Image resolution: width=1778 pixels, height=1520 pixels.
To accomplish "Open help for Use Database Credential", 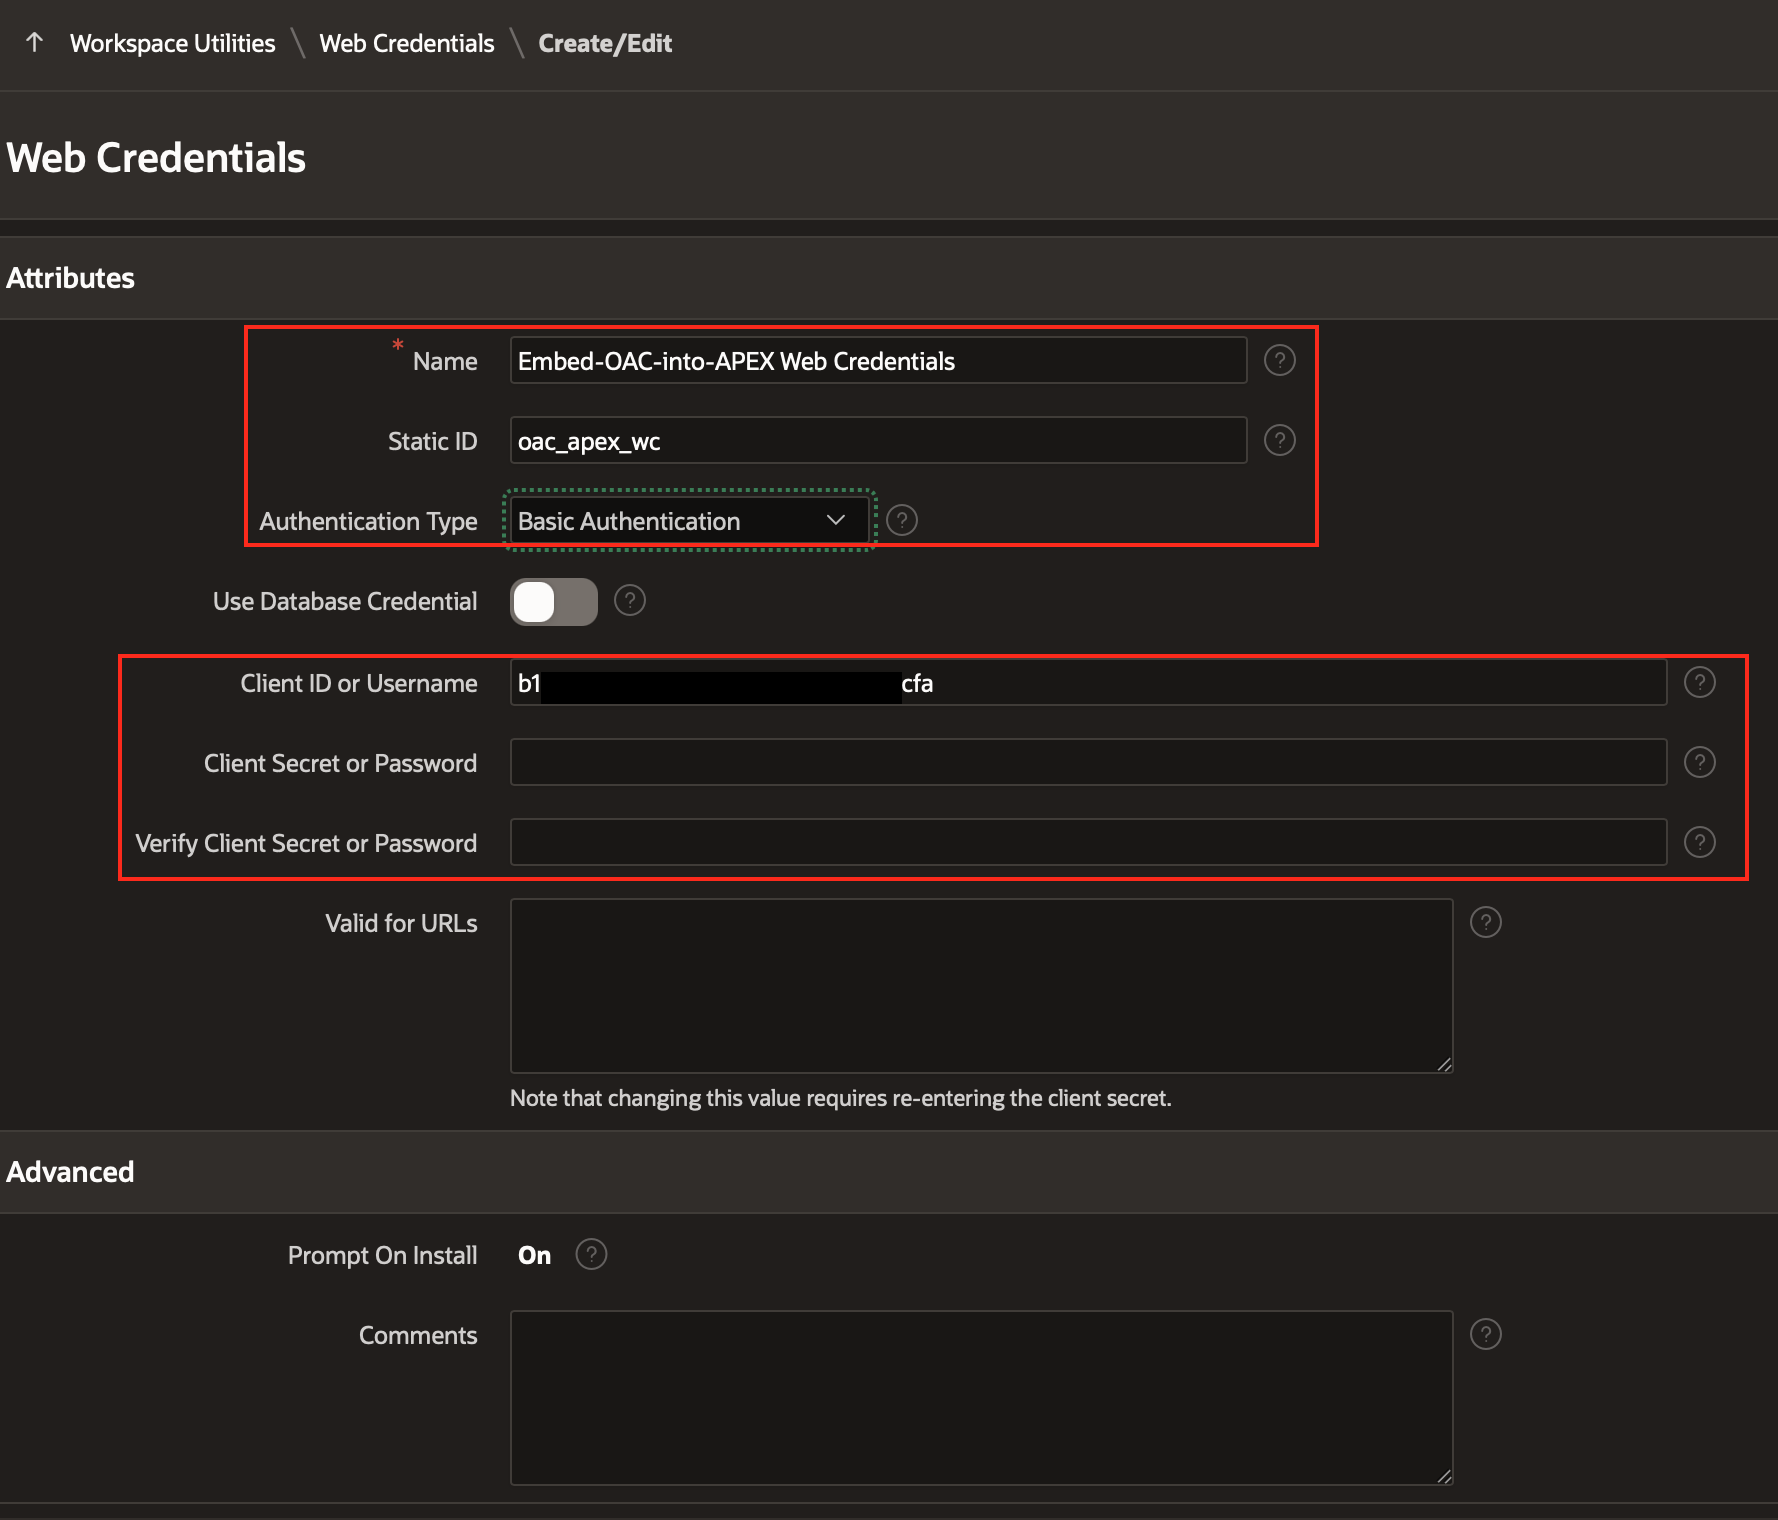I will (x=629, y=601).
